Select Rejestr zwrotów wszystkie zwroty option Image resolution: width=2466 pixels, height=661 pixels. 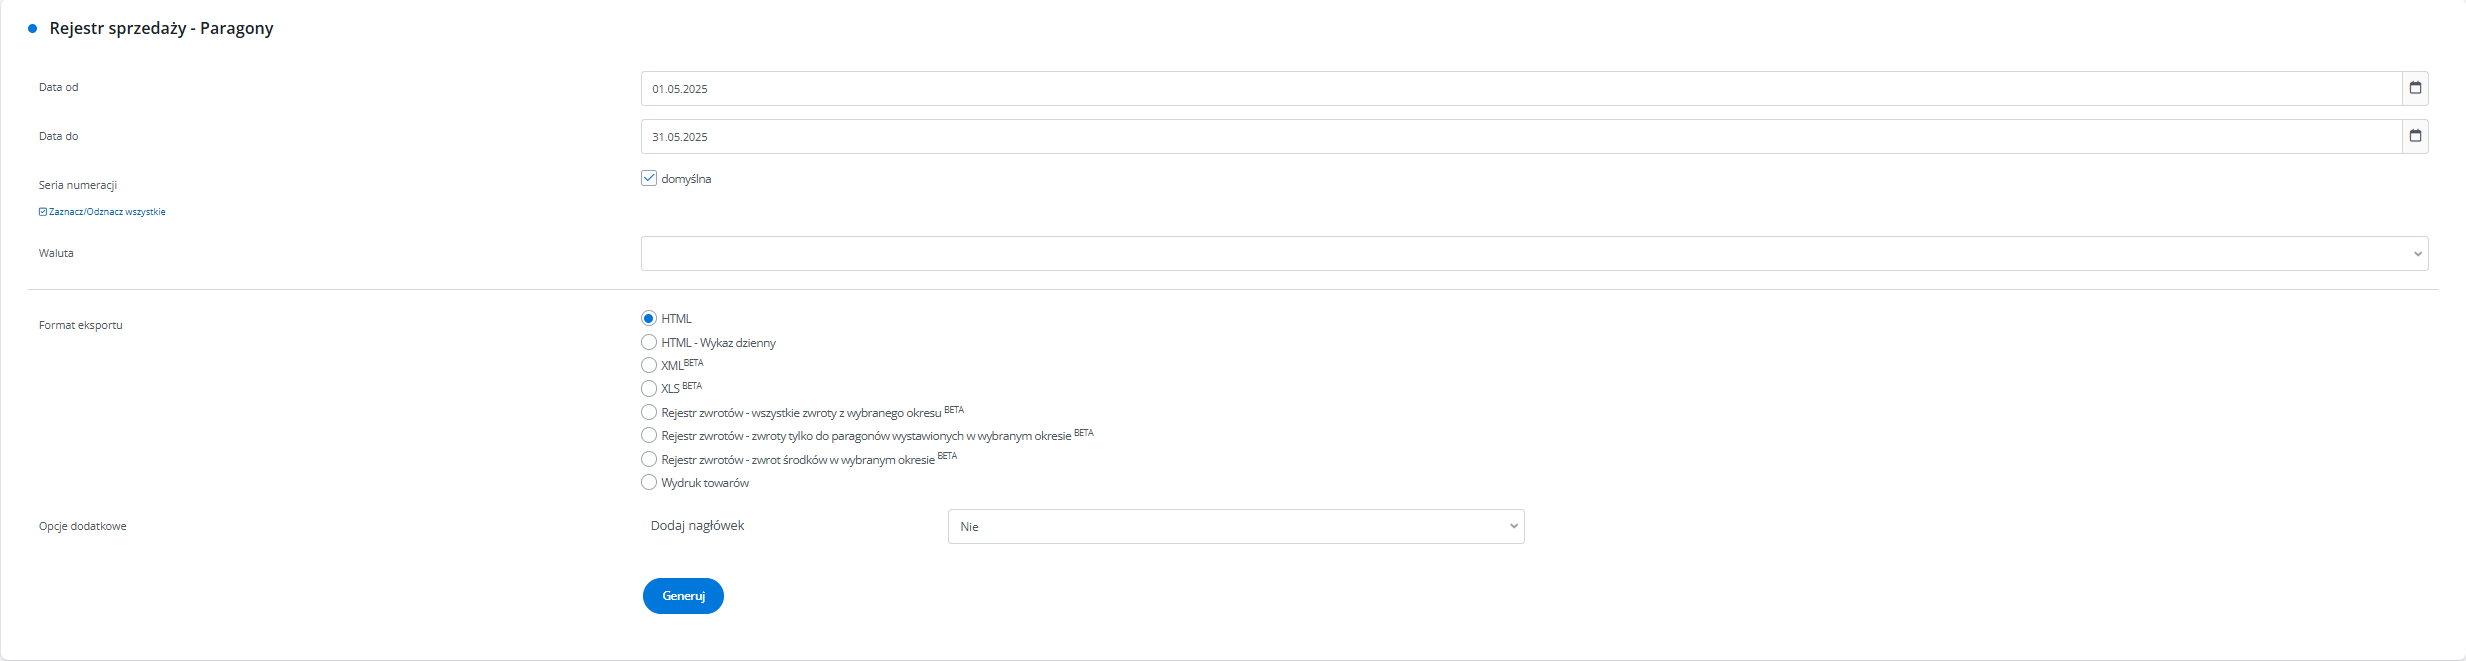pyautogui.click(x=649, y=412)
